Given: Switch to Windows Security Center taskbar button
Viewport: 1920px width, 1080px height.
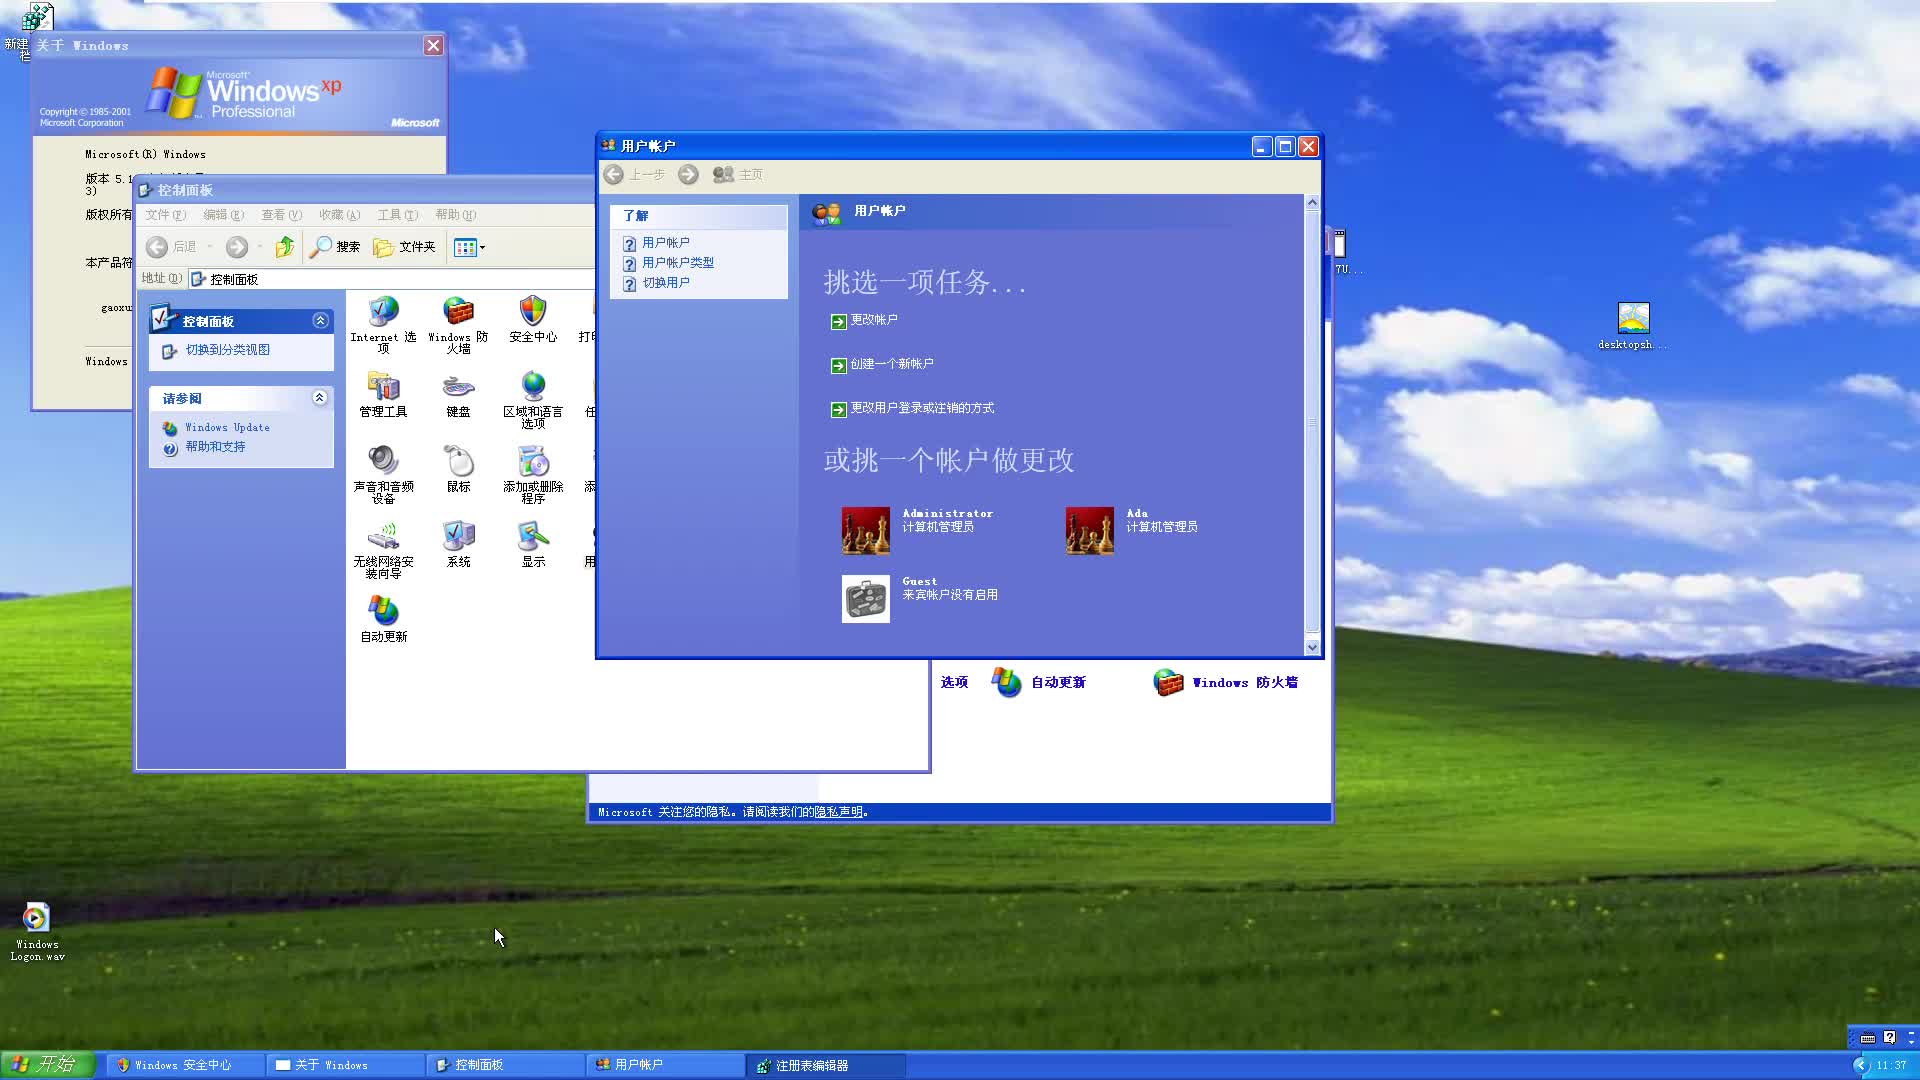Looking at the screenshot, I should [x=184, y=1065].
